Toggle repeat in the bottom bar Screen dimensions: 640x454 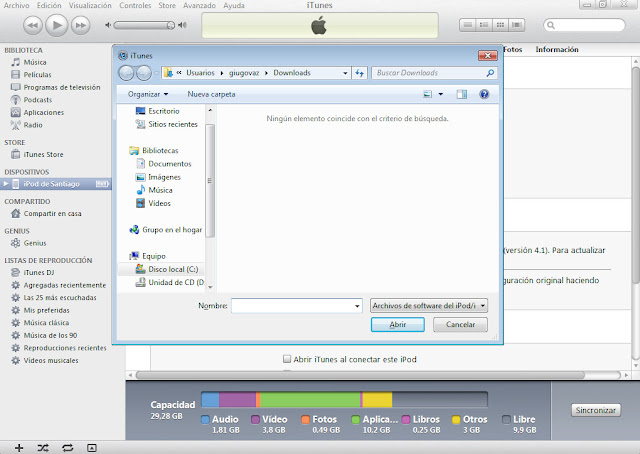[x=68, y=448]
